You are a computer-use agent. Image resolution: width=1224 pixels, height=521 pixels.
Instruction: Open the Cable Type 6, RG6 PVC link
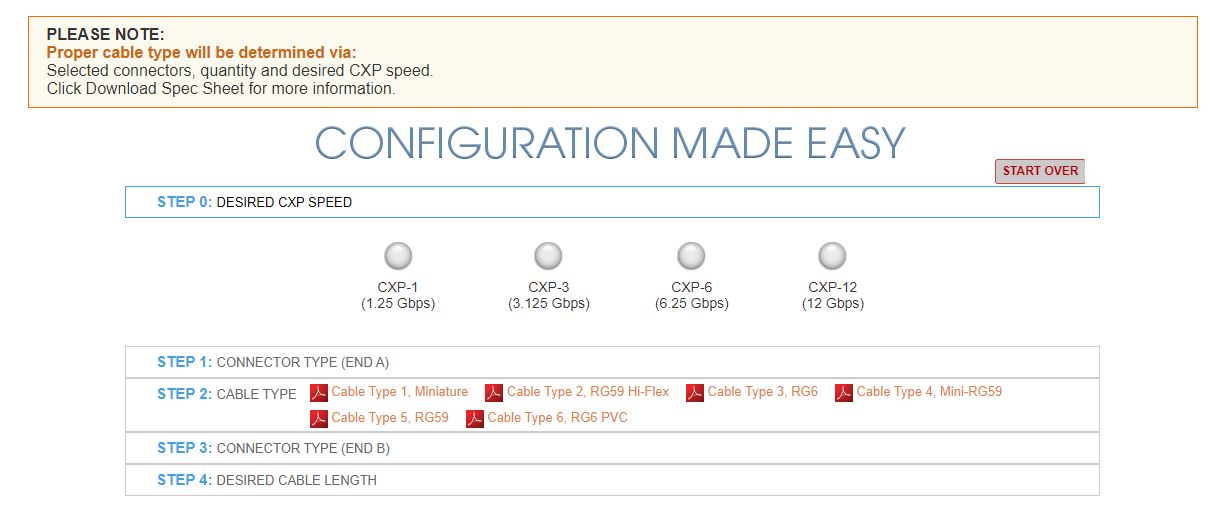click(558, 418)
